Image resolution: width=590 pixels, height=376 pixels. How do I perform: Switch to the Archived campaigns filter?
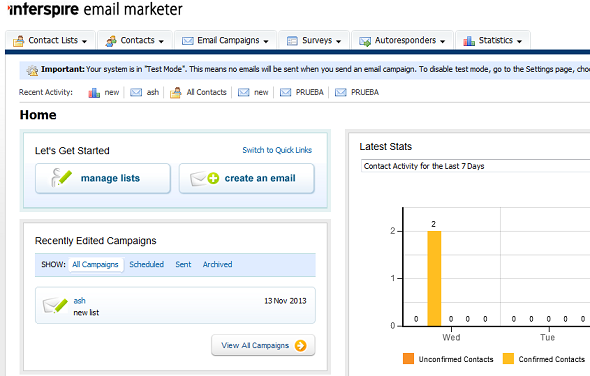[x=217, y=265]
